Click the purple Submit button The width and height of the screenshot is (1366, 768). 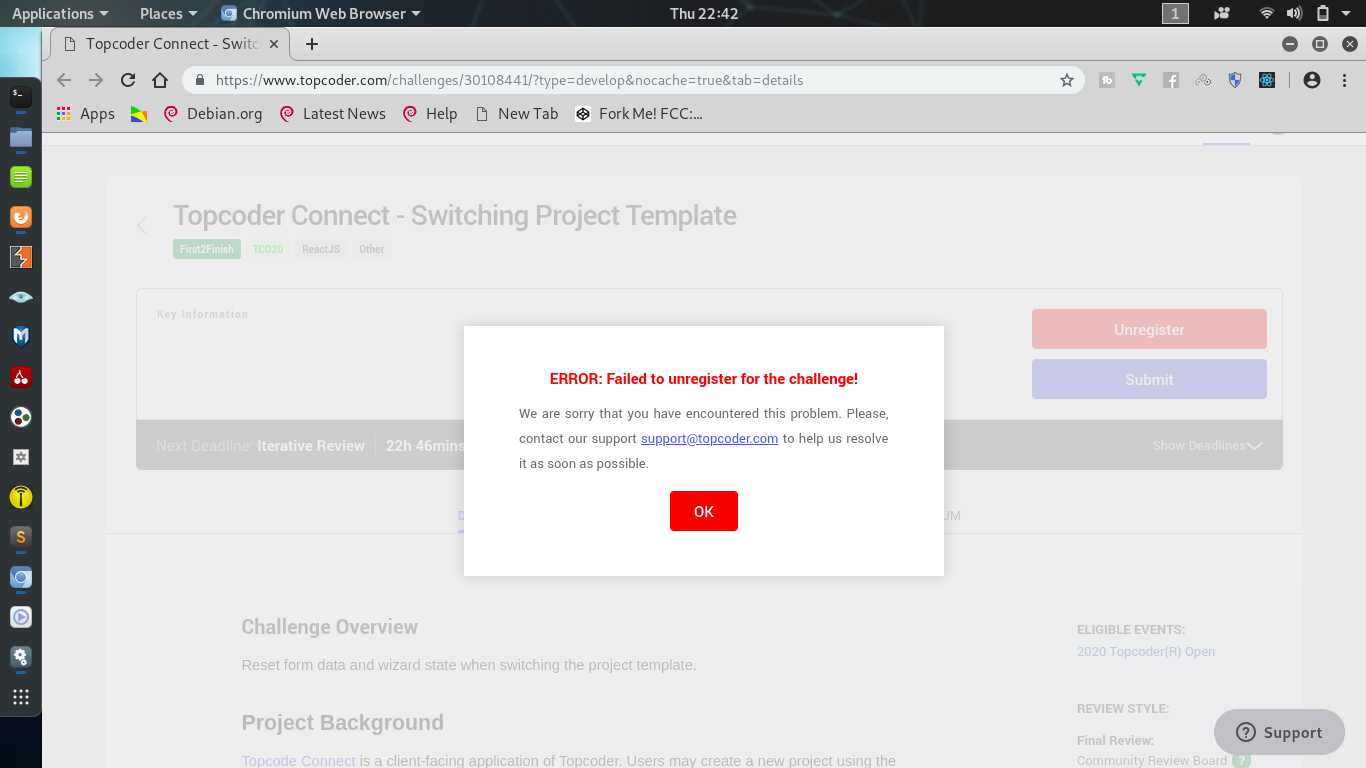click(x=1149, y=379)
